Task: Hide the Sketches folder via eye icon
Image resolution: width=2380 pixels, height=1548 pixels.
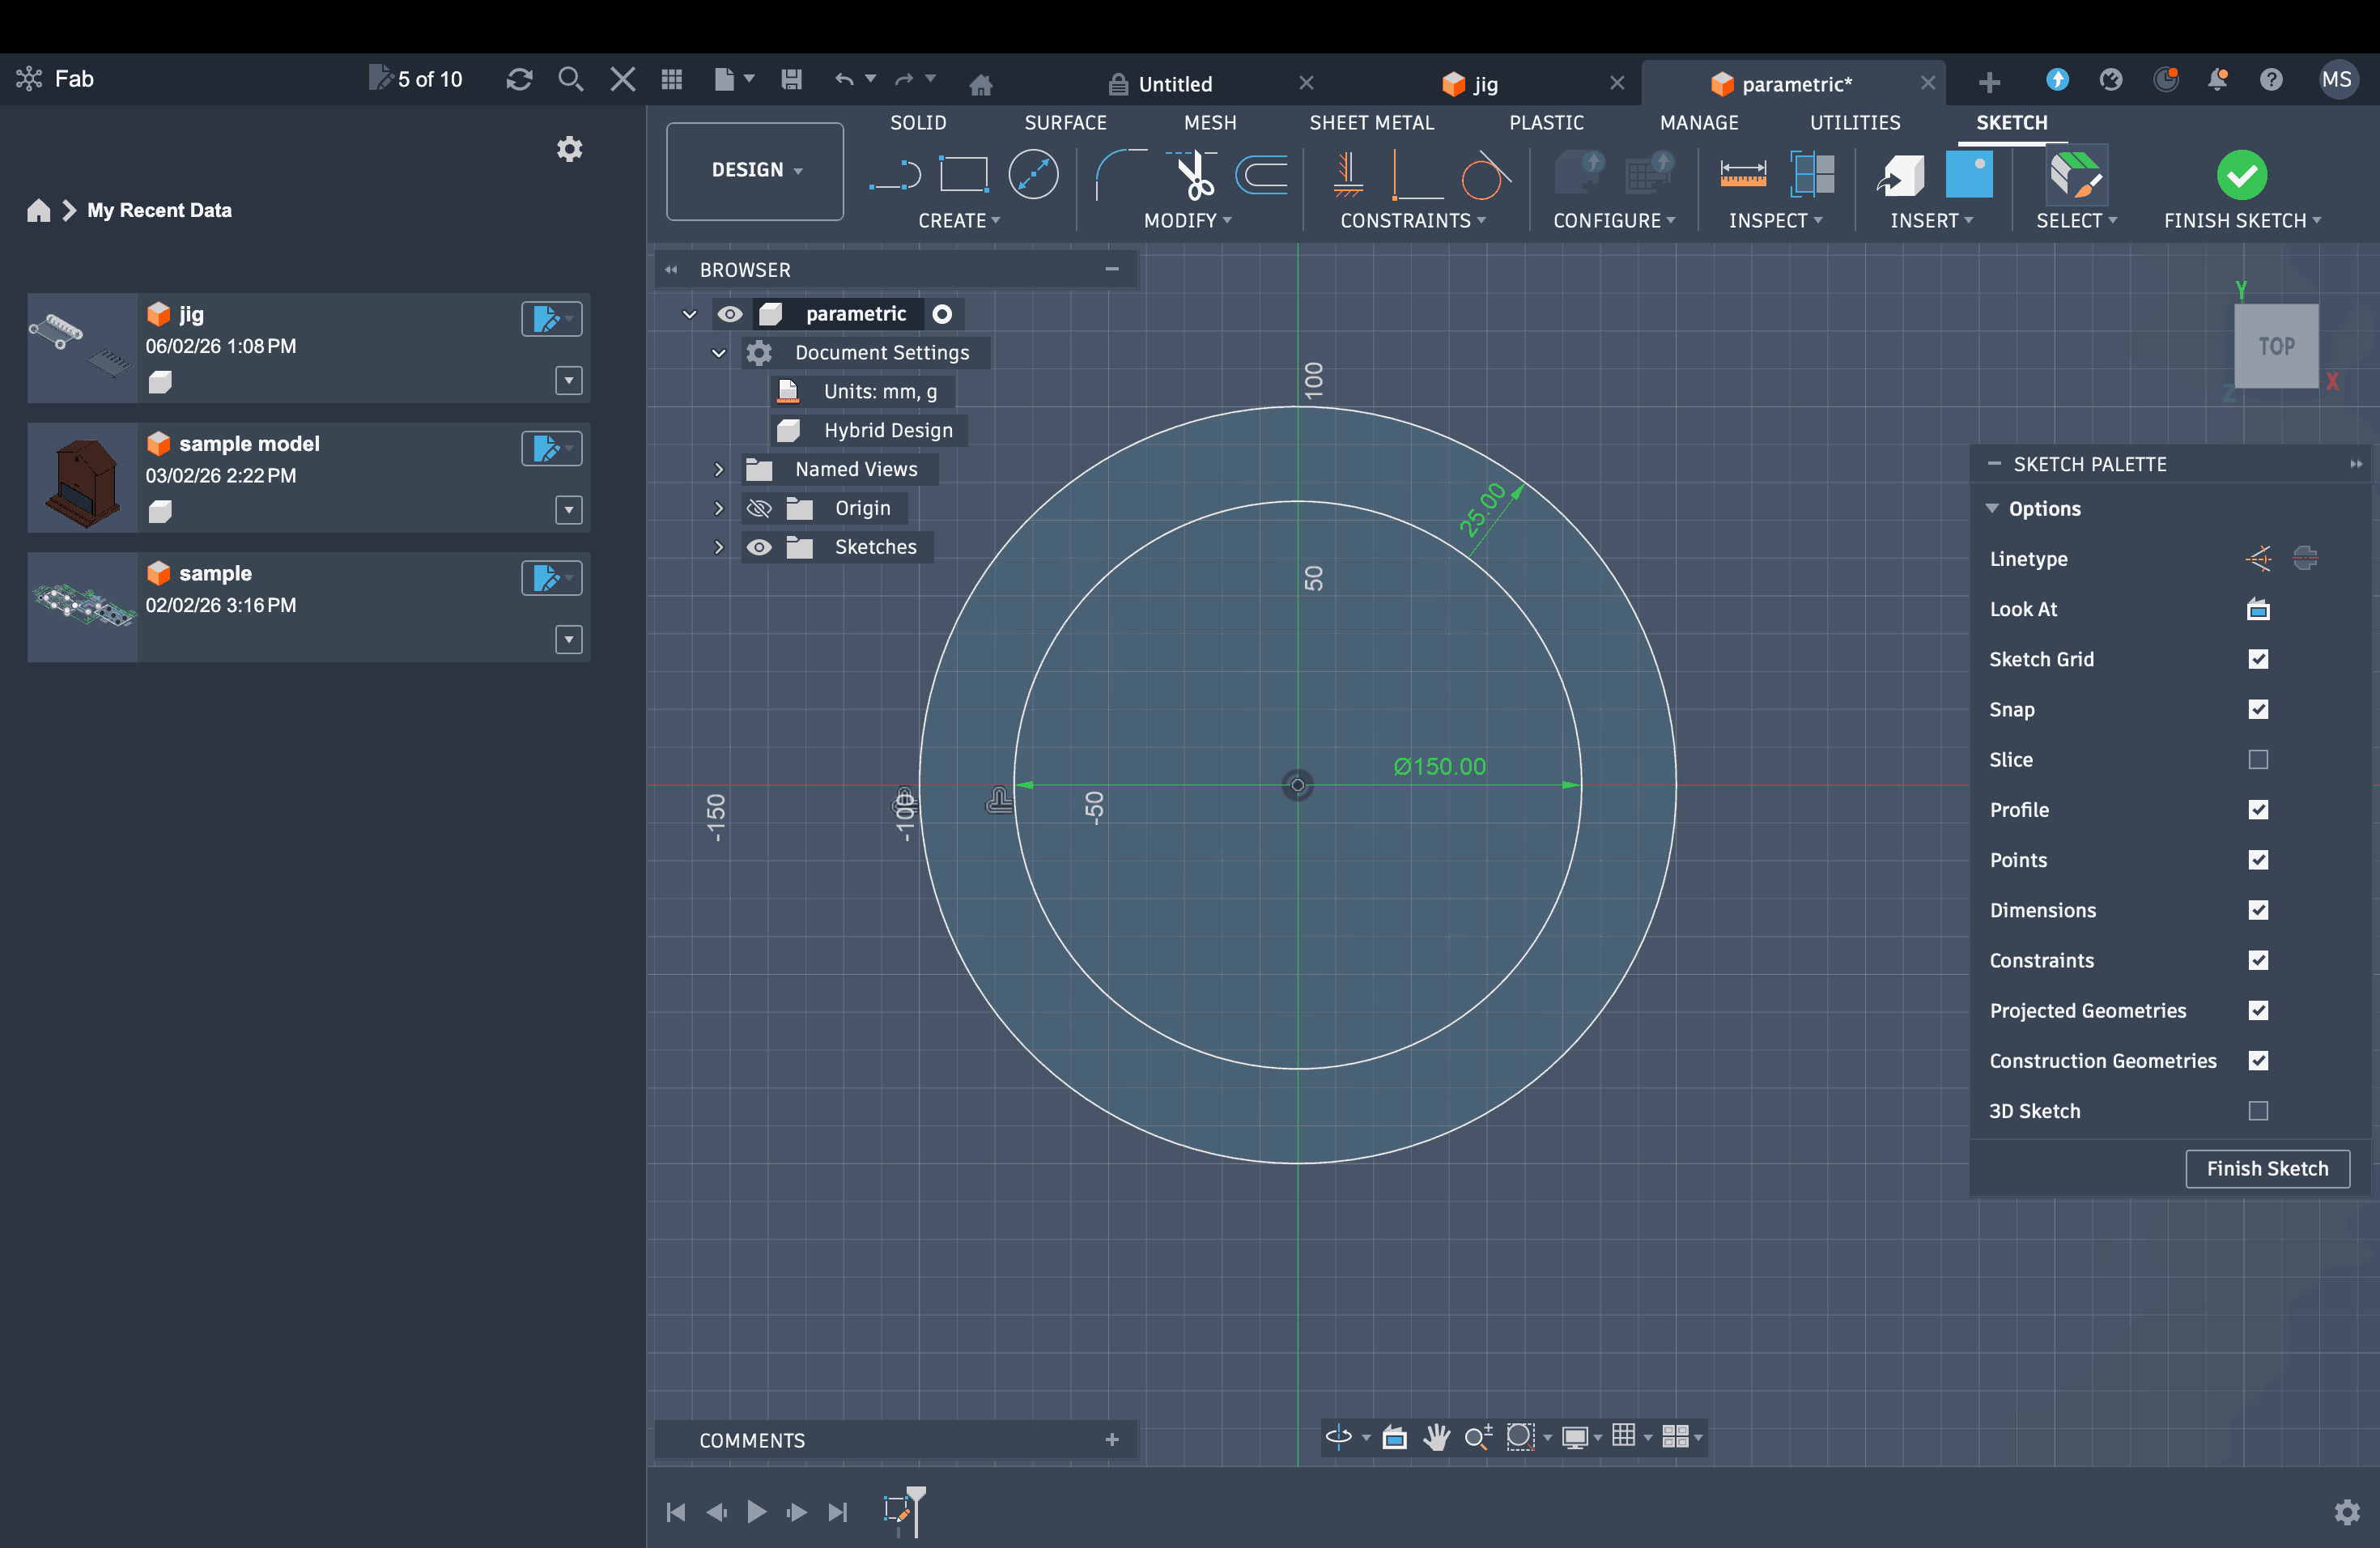Action: pos(759,547)
